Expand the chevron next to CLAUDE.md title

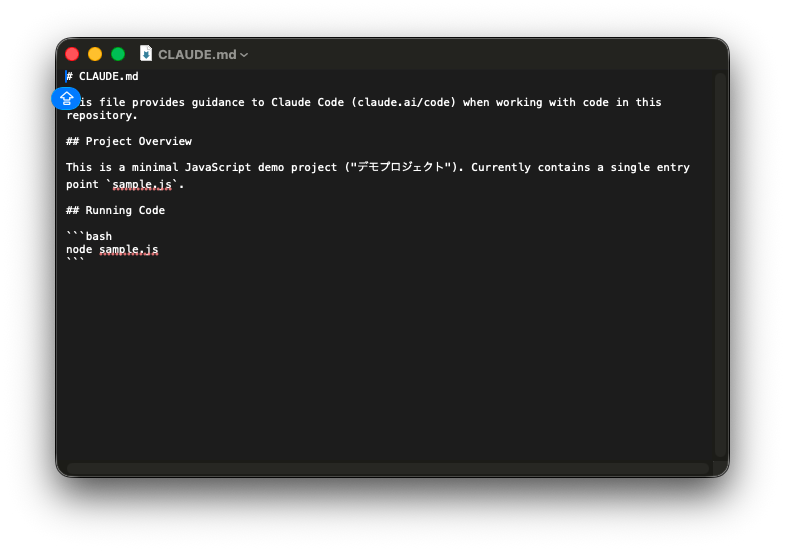(x=244, y=55)
